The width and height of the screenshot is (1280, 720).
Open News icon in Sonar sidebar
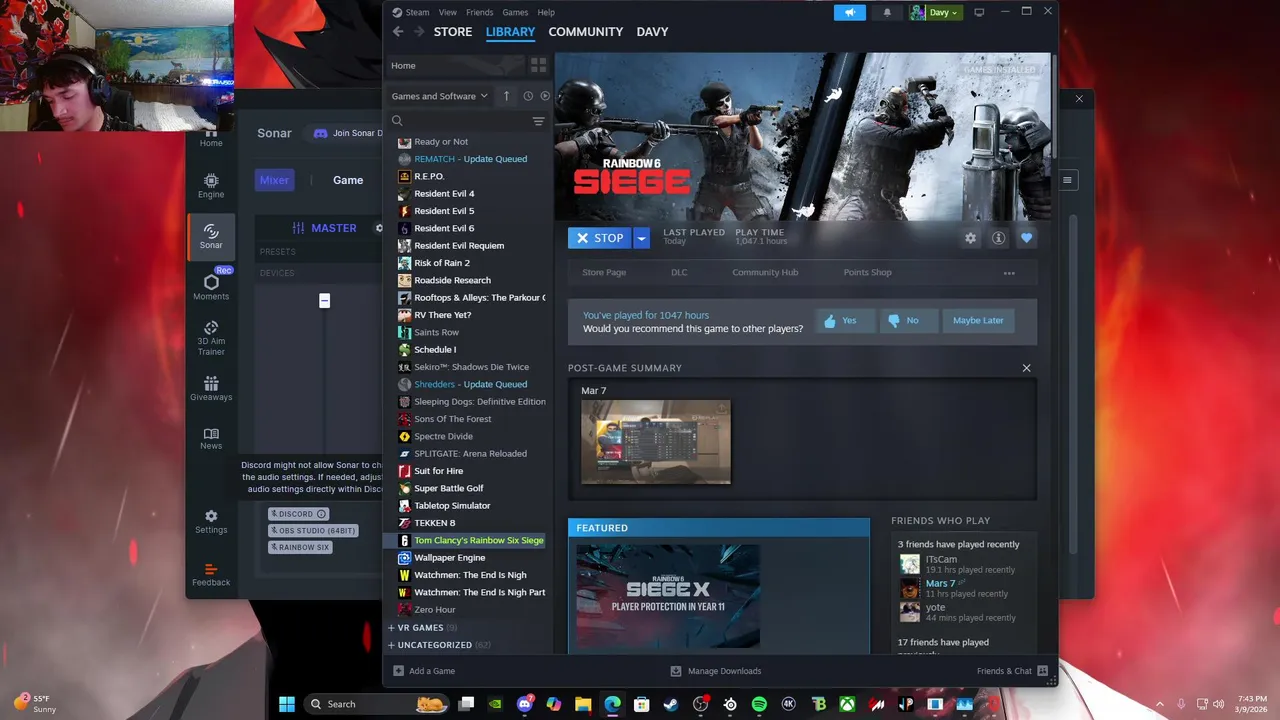(211, 438)
